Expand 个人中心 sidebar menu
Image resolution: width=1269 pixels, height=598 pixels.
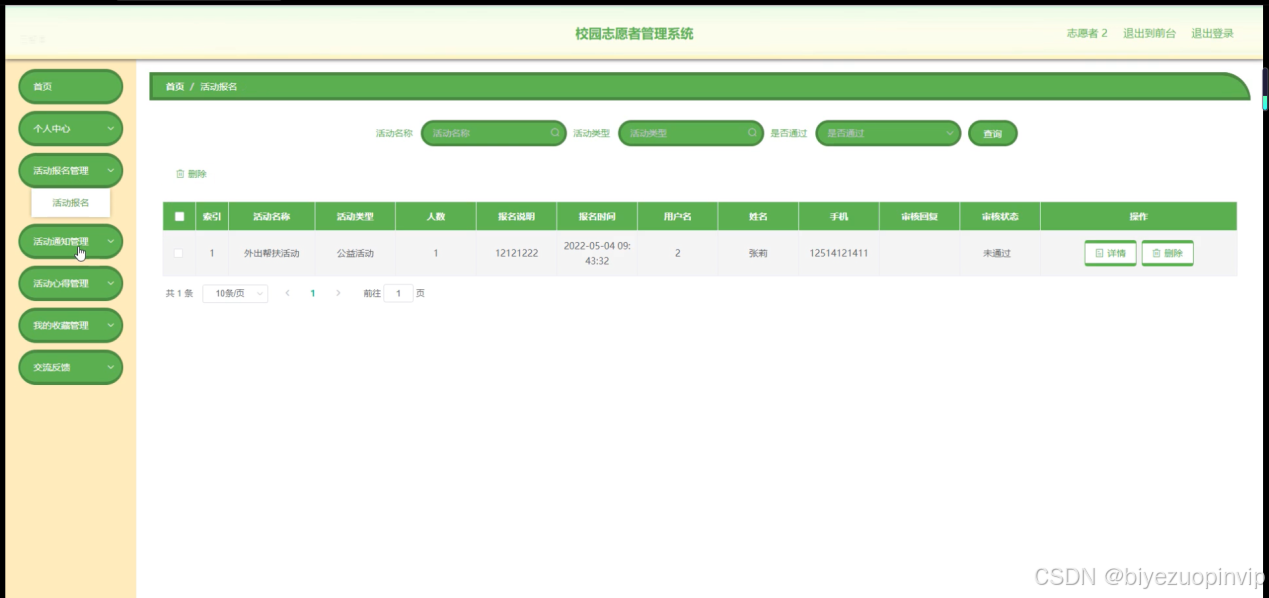70,128
